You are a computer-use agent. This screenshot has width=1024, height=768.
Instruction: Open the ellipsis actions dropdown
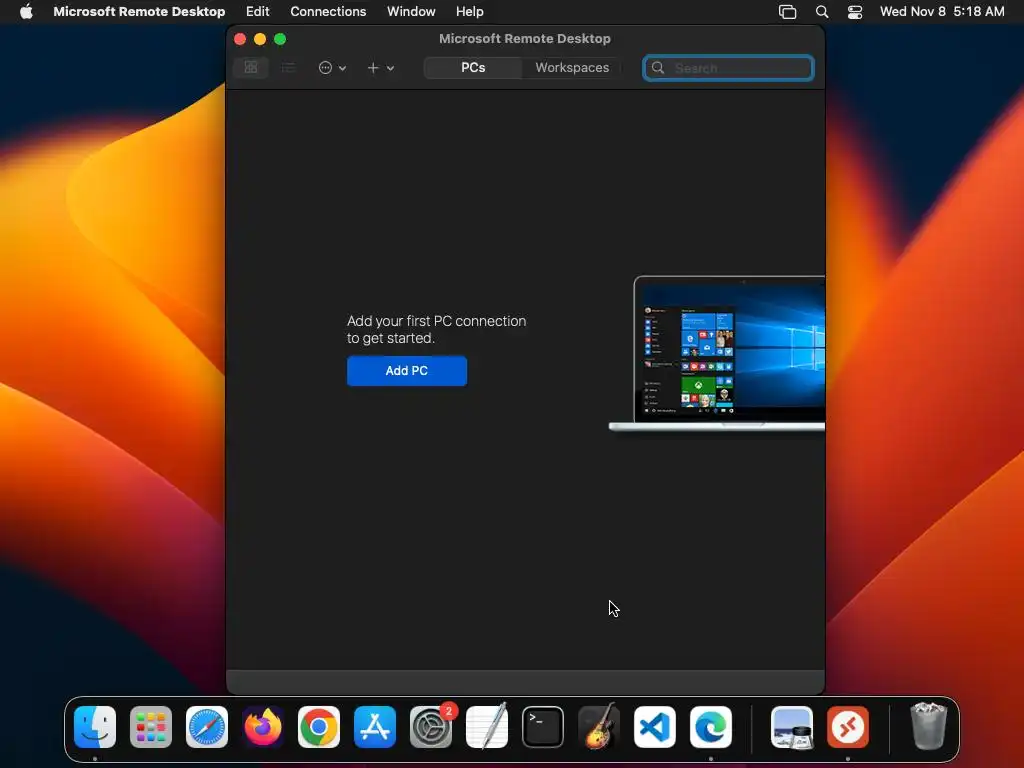click(x=332, y=67)
